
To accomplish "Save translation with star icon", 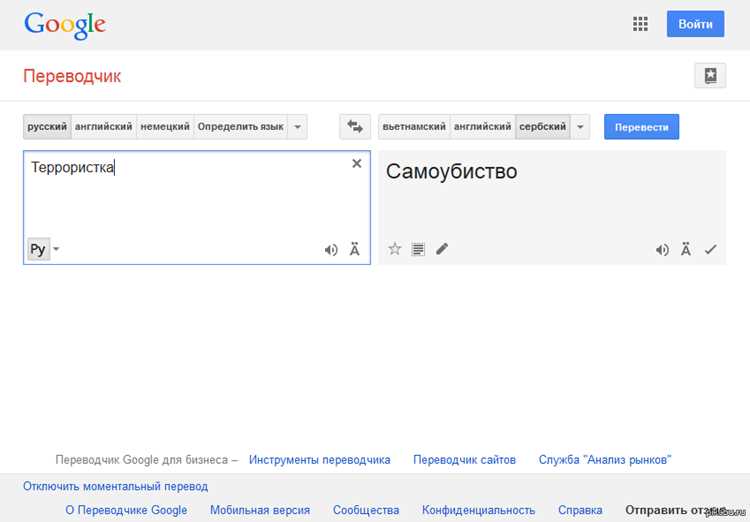I will (395, 249).
